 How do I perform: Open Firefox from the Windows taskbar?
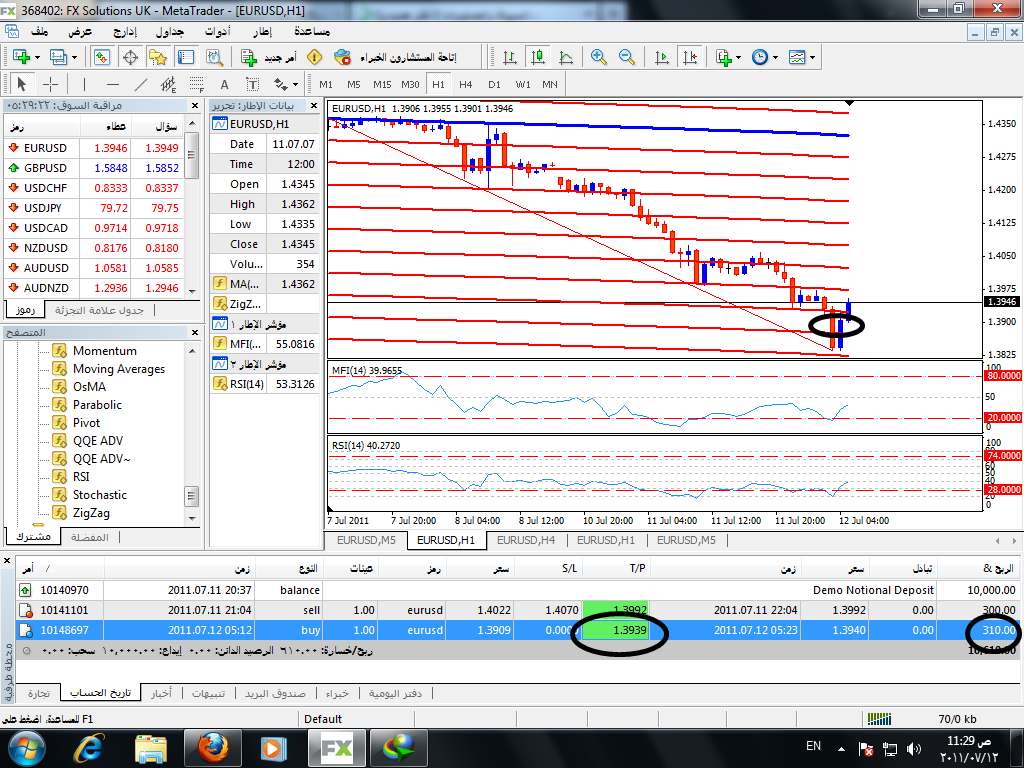[x=213, y=748]
